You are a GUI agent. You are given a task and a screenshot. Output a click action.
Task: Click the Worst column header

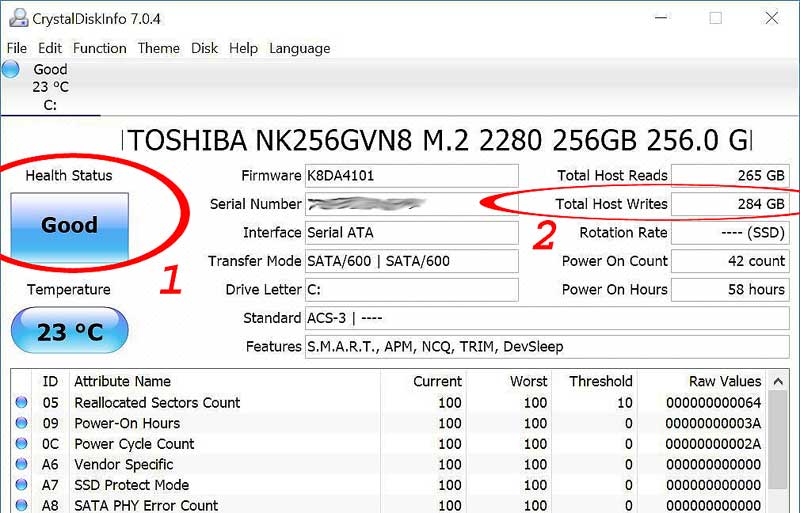click(x=508, y=381)
